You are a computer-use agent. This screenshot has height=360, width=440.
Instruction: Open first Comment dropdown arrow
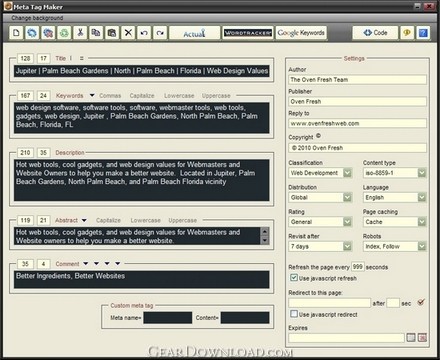click(86, 263)
